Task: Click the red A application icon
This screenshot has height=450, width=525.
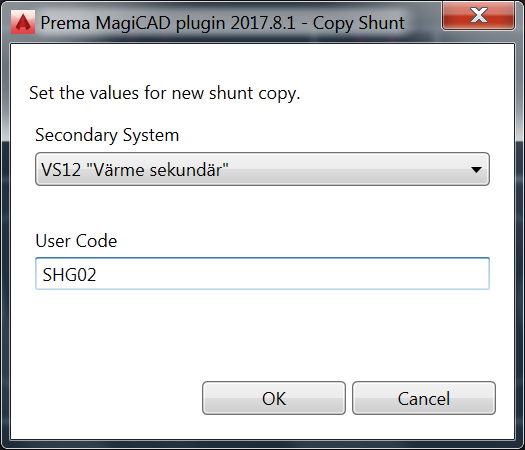Action: tap(23, 22)
